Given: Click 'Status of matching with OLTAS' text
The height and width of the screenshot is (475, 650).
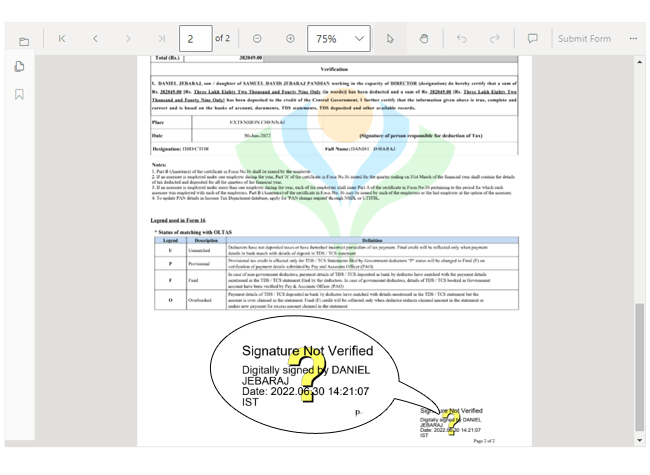Looking at the screenshot, I should pos(194,232).
